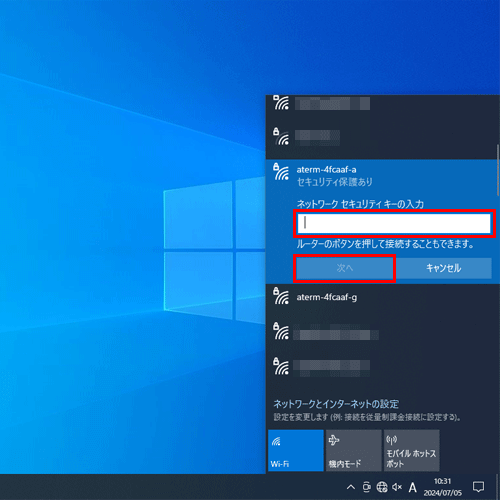Toggle the Wi-Fi quick action tile
Image resolution: width=500 pixels, height=500 pixels.
pos(296,450)
